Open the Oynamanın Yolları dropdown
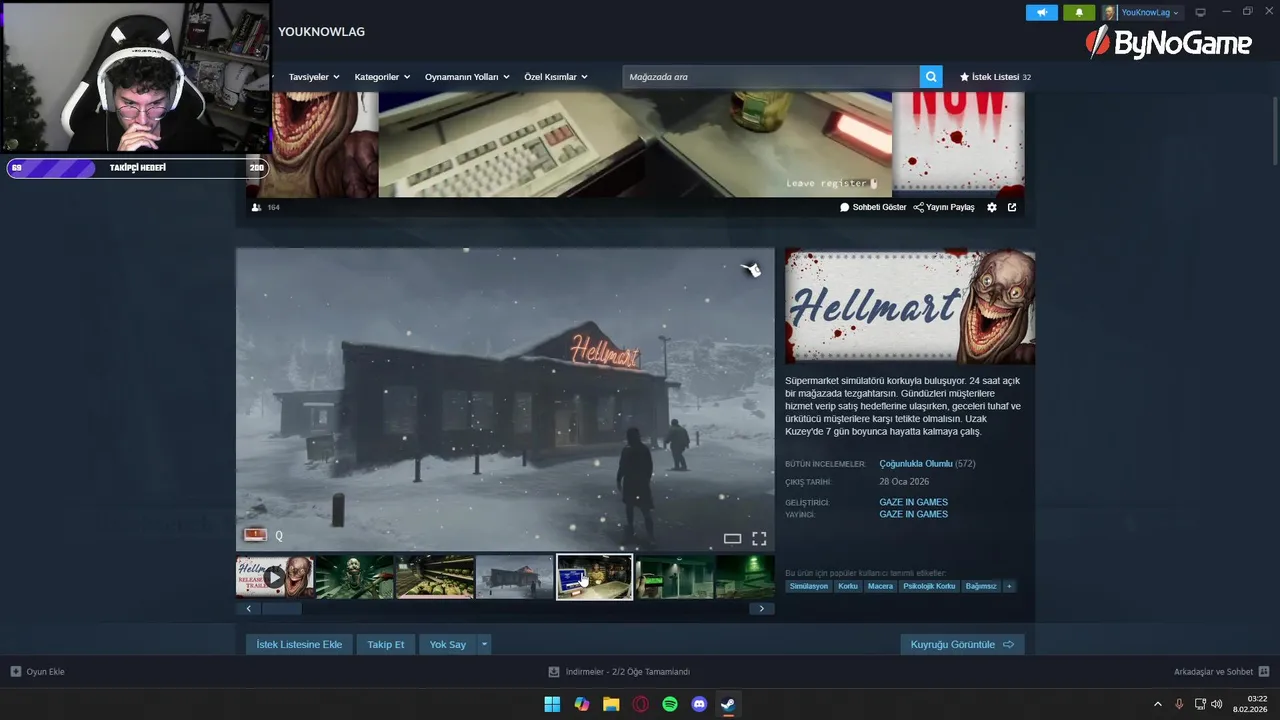The image size is (1280, 720). pos(467,77)
